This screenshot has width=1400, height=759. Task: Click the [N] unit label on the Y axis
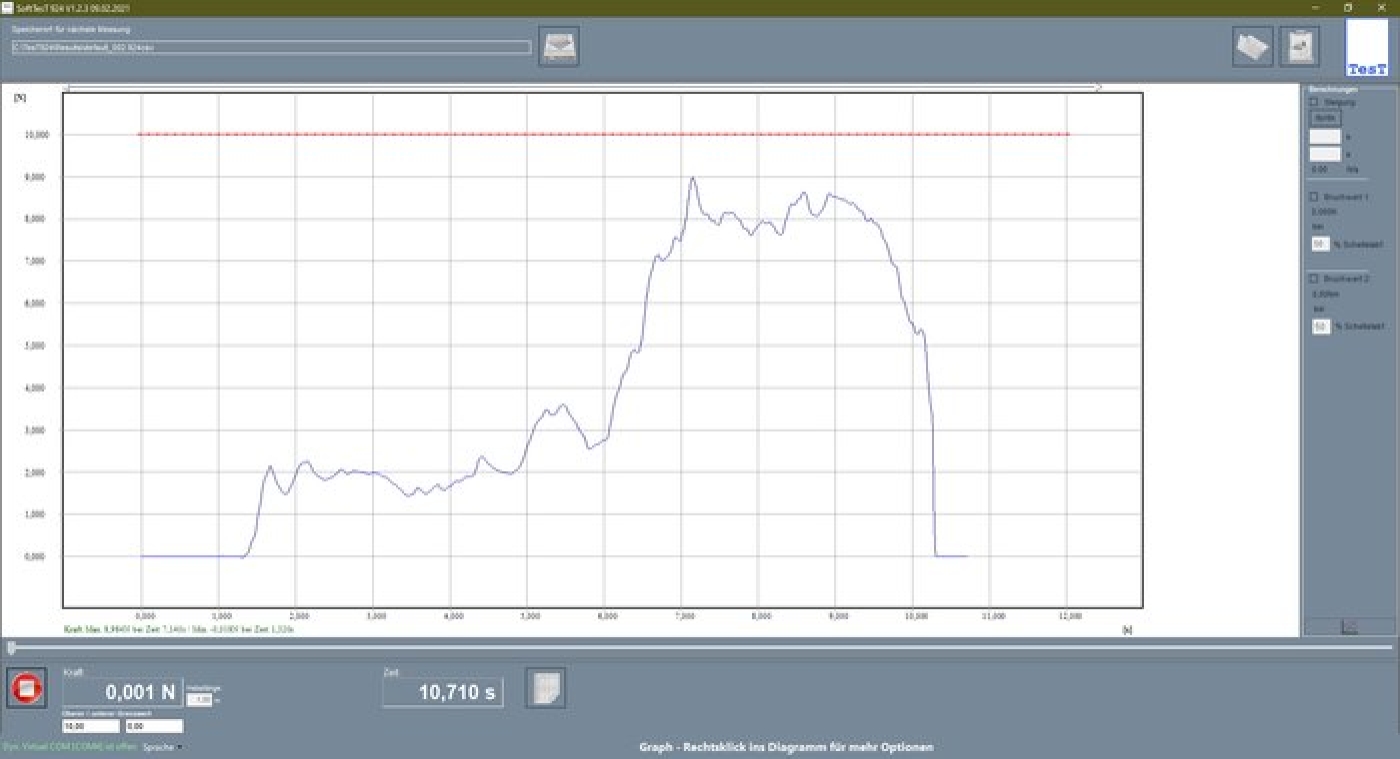pos(20,97)
